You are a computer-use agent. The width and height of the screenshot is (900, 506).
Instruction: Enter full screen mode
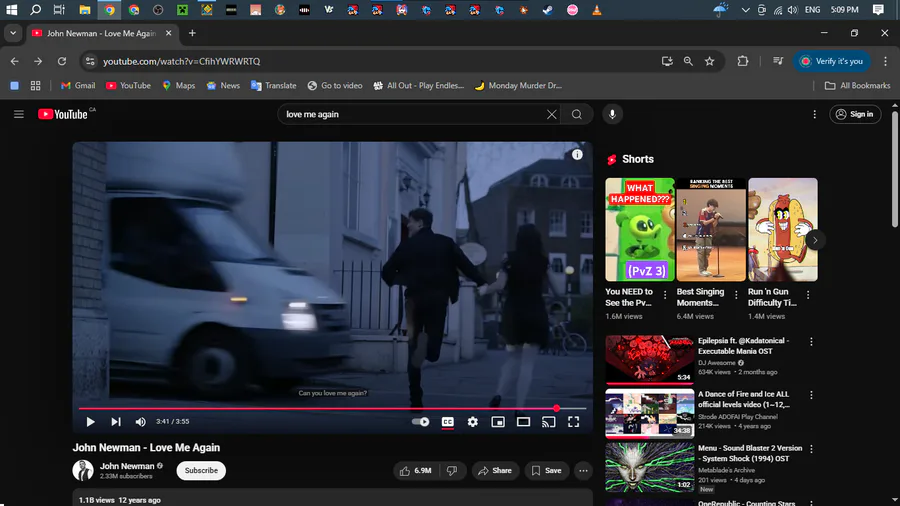coord(573,422)
